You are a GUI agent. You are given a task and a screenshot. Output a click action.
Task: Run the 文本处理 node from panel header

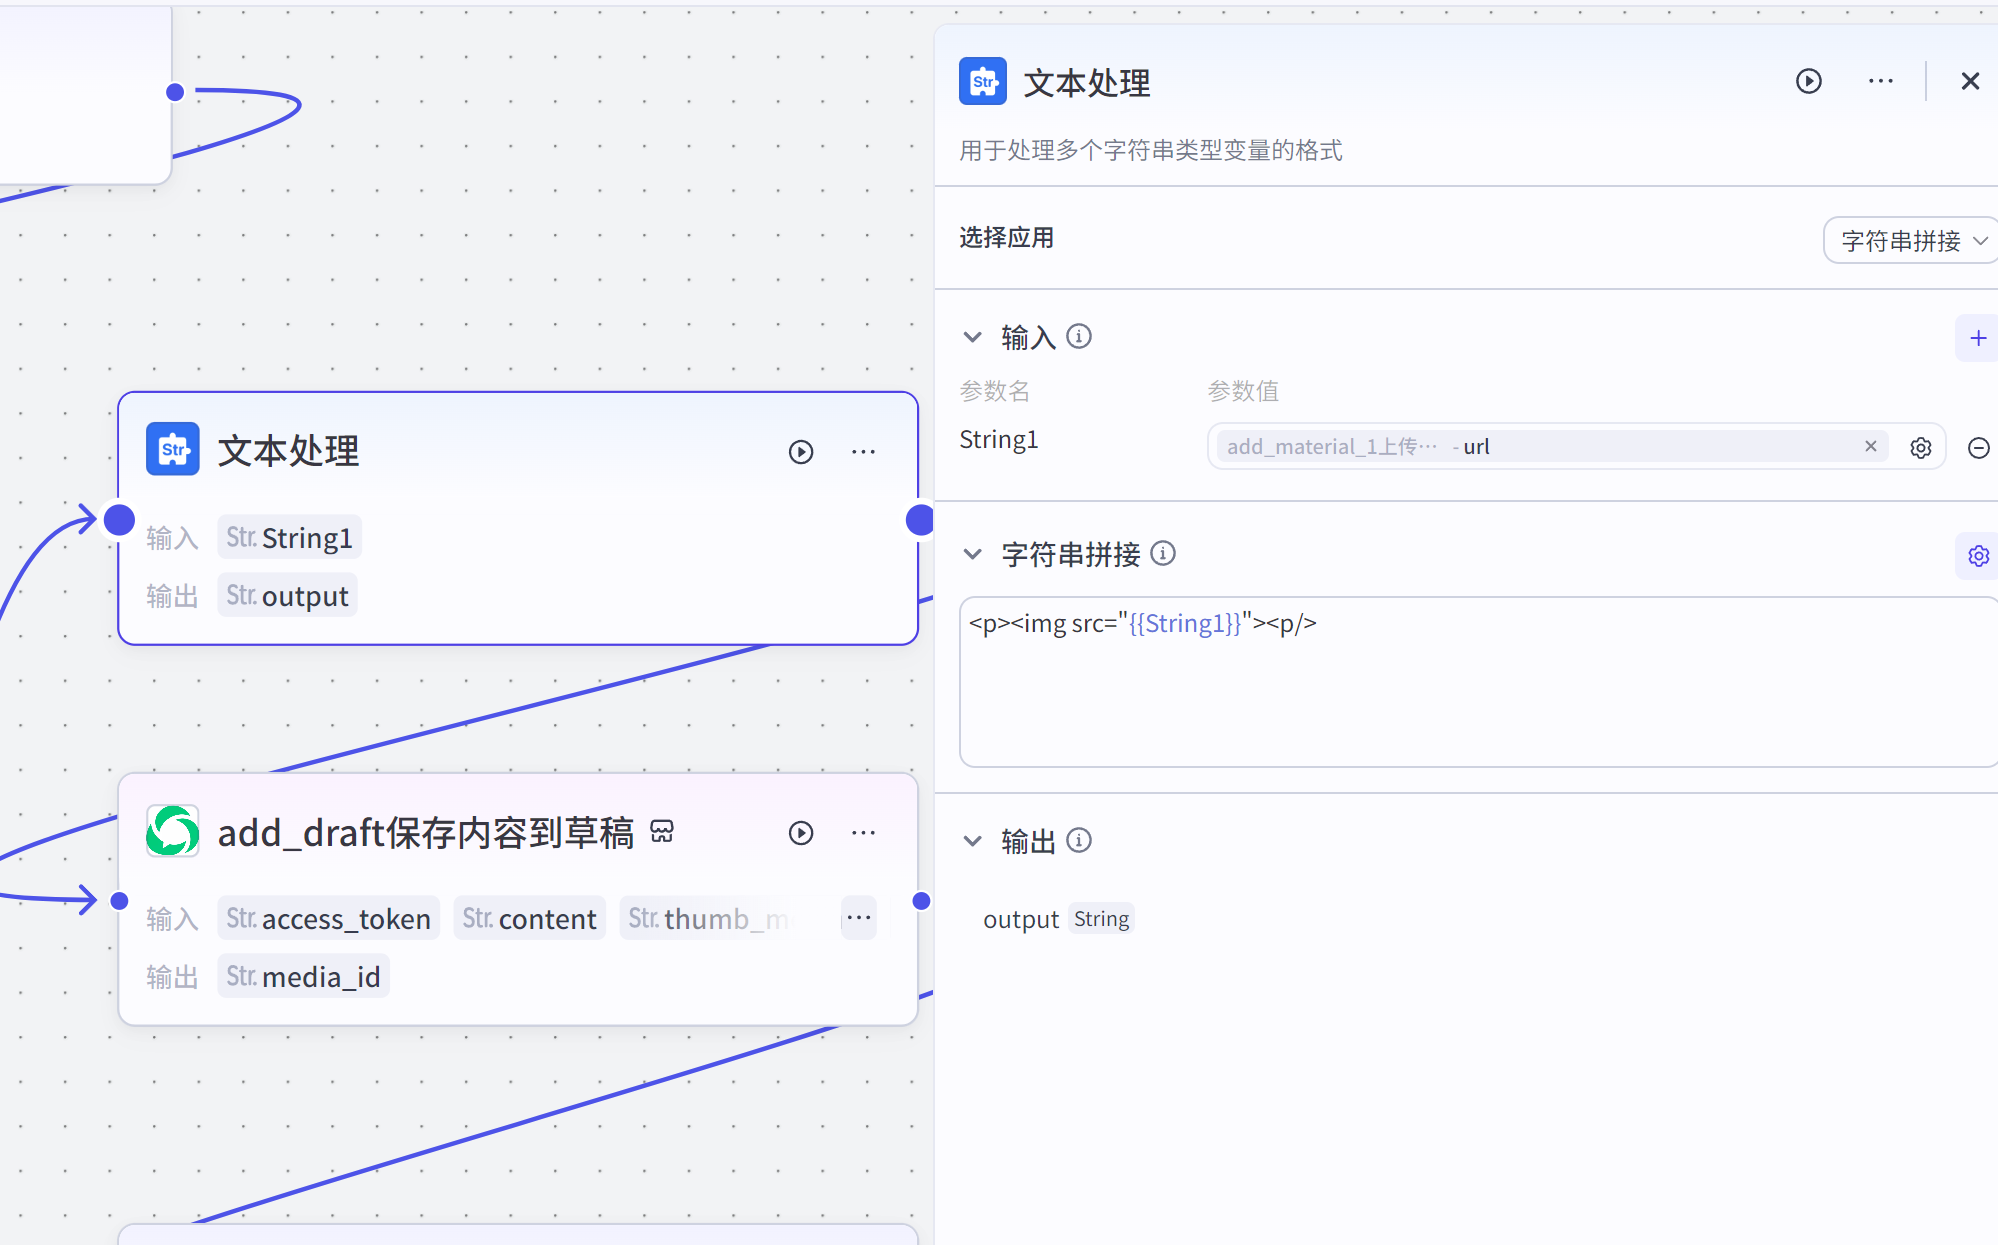(x=1808, y=81)
